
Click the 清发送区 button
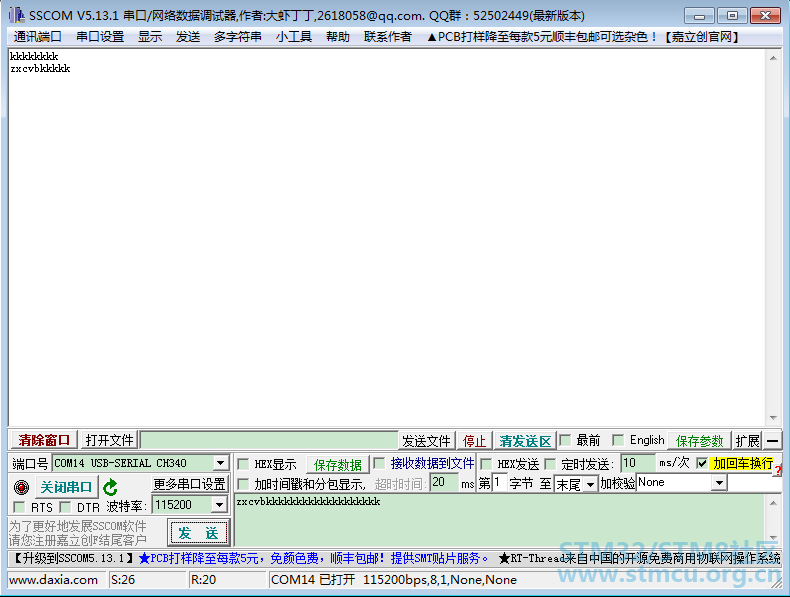[x=525, y=441]
